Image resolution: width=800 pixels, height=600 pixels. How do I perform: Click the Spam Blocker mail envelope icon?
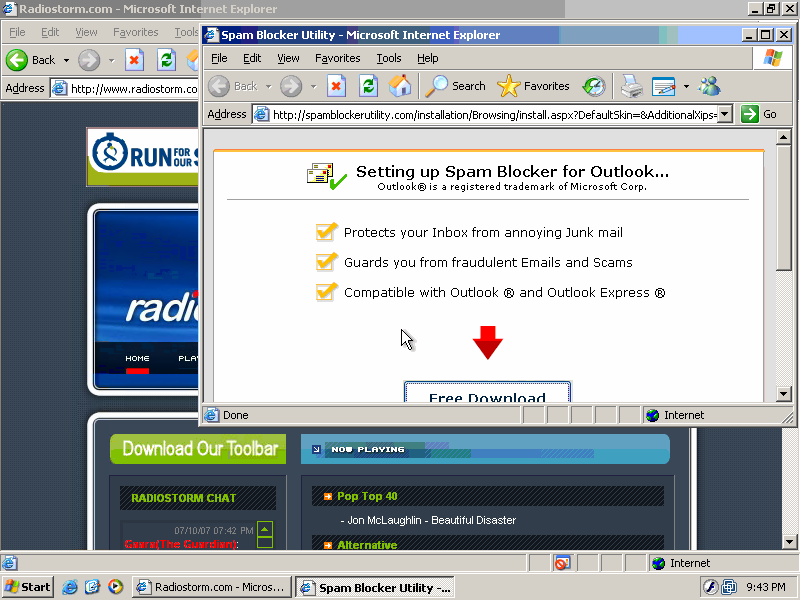(327, 176)
